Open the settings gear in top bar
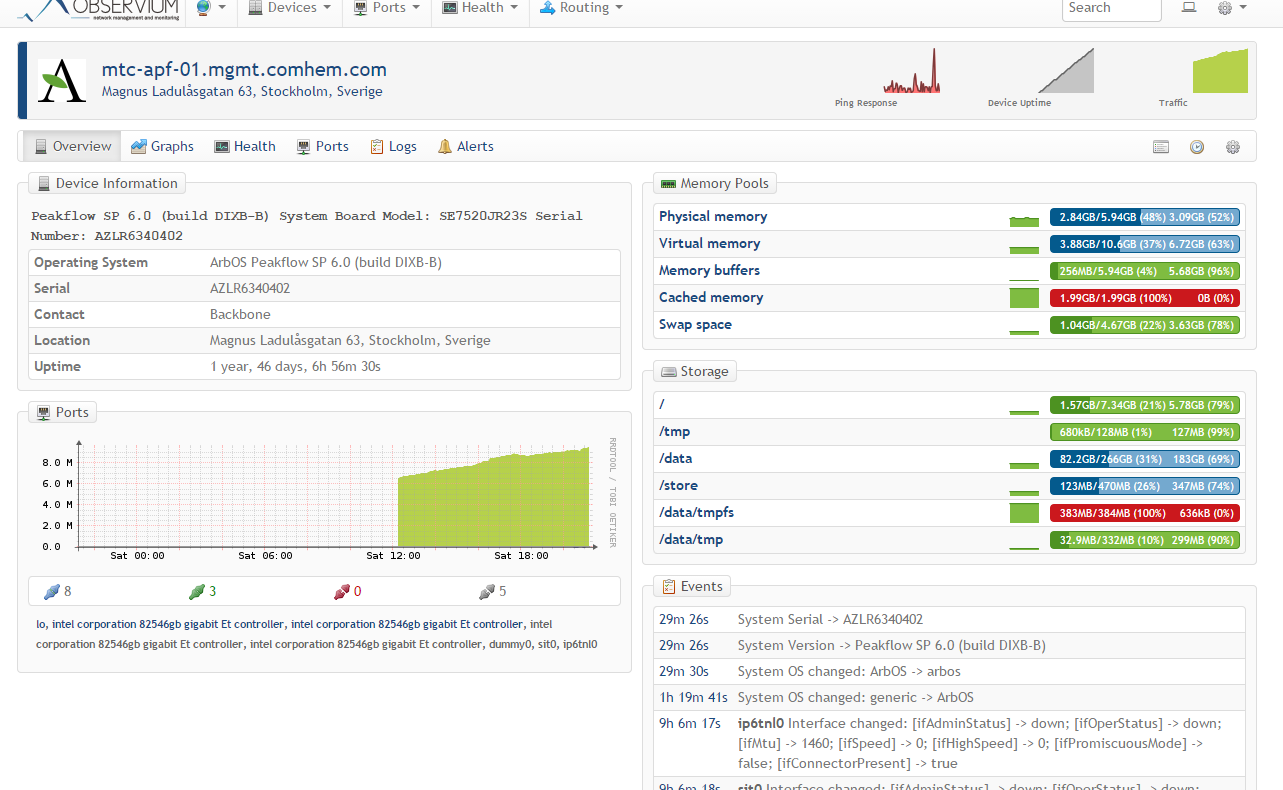This screenshot has width=1283, height=790. click(x=1231, y=8)
